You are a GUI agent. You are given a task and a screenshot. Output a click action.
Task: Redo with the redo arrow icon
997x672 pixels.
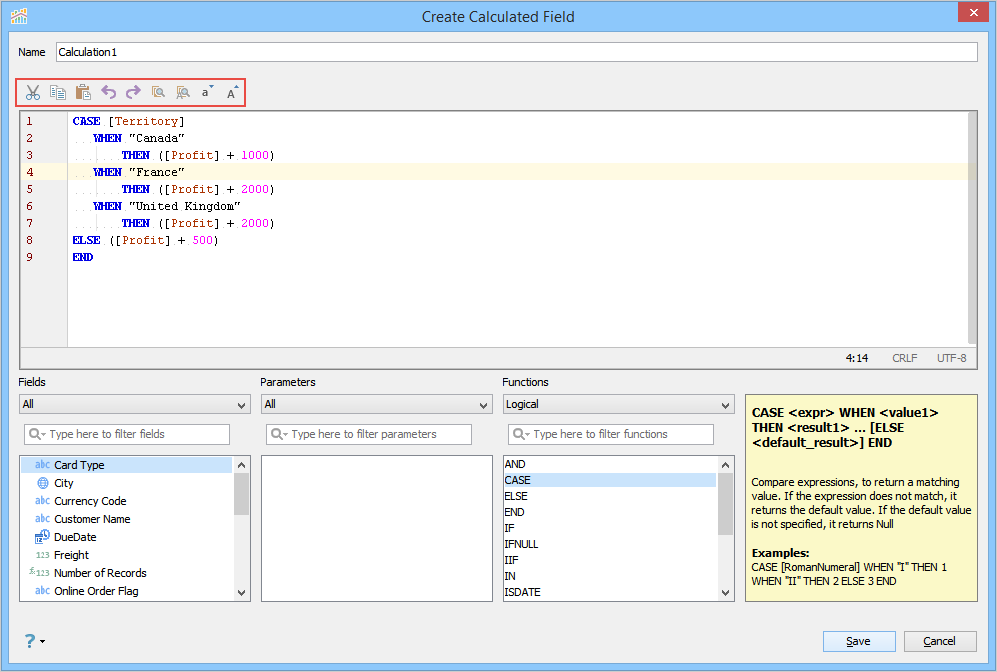point(133,93)
